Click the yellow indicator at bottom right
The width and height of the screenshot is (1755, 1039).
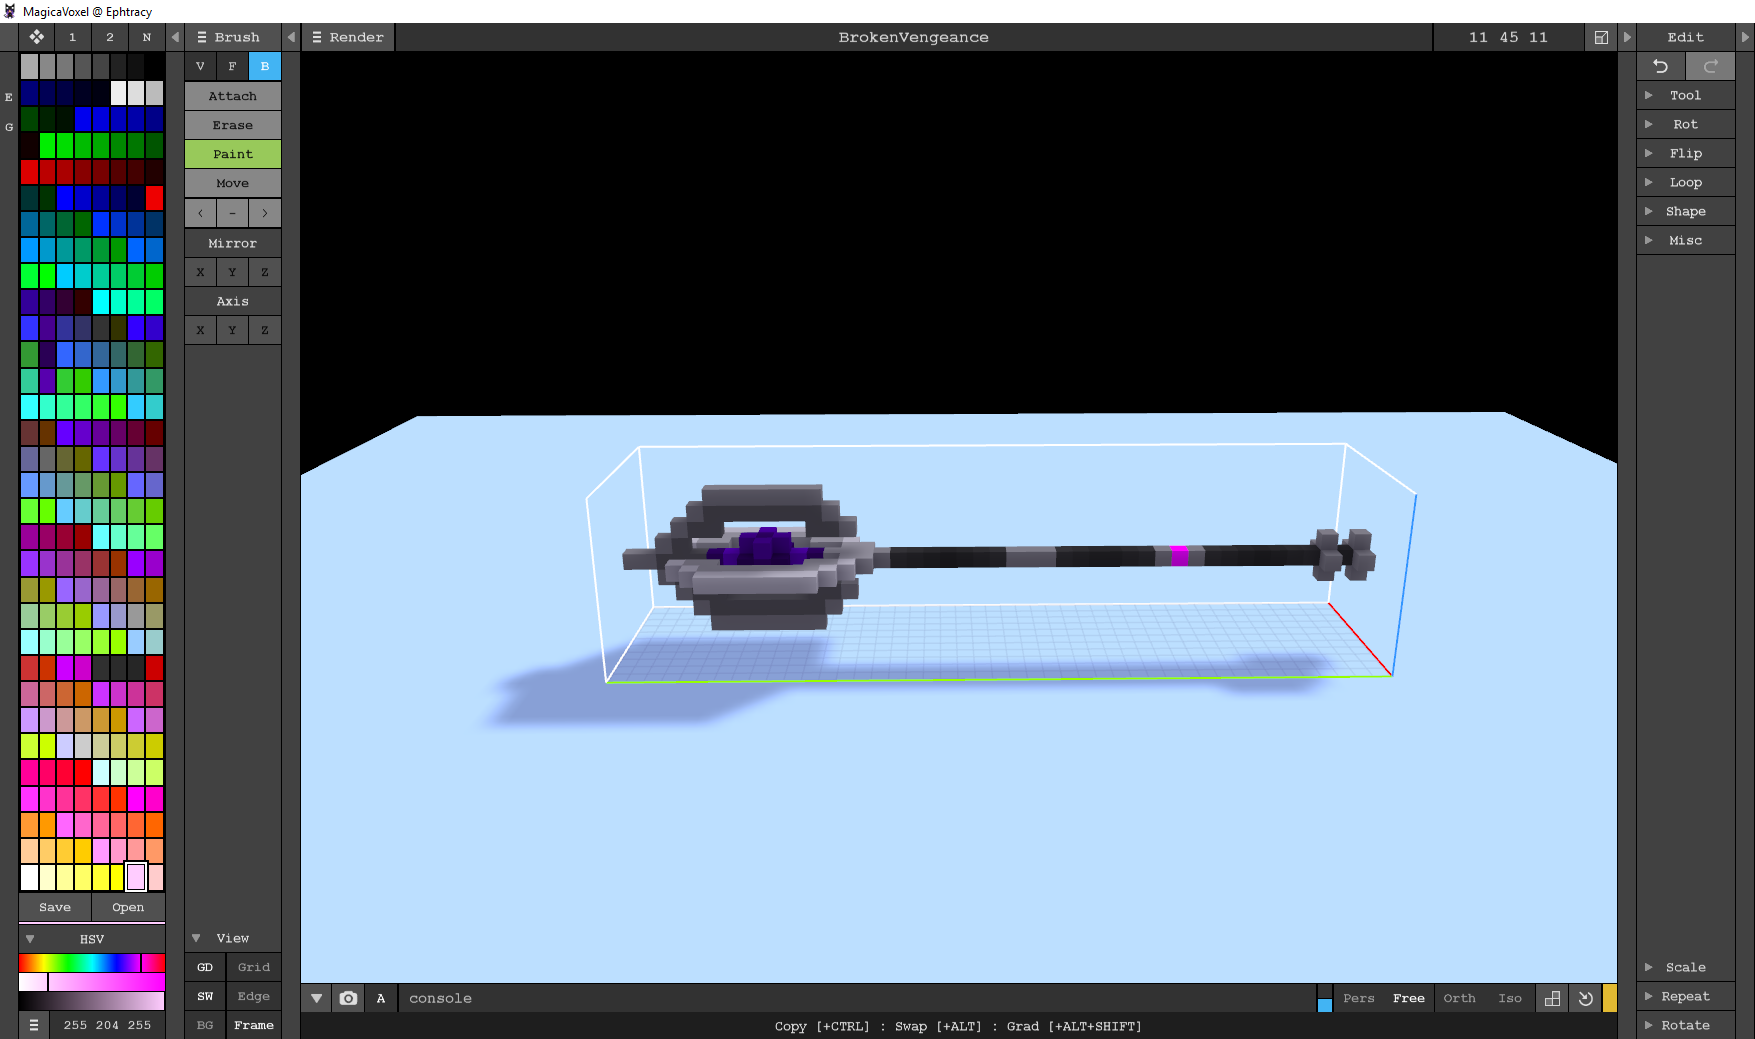[1610, 998]
